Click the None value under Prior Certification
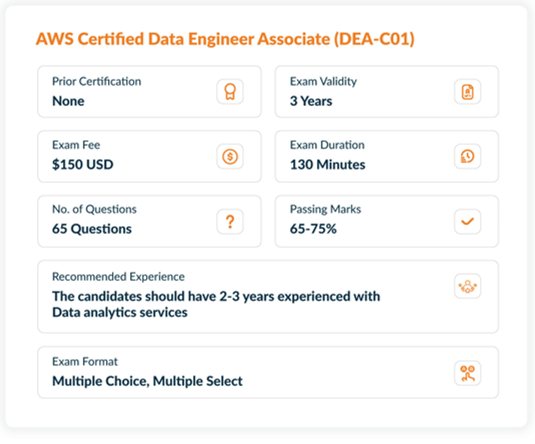Screen dimensions: 535x444 (x=68, y=101)
